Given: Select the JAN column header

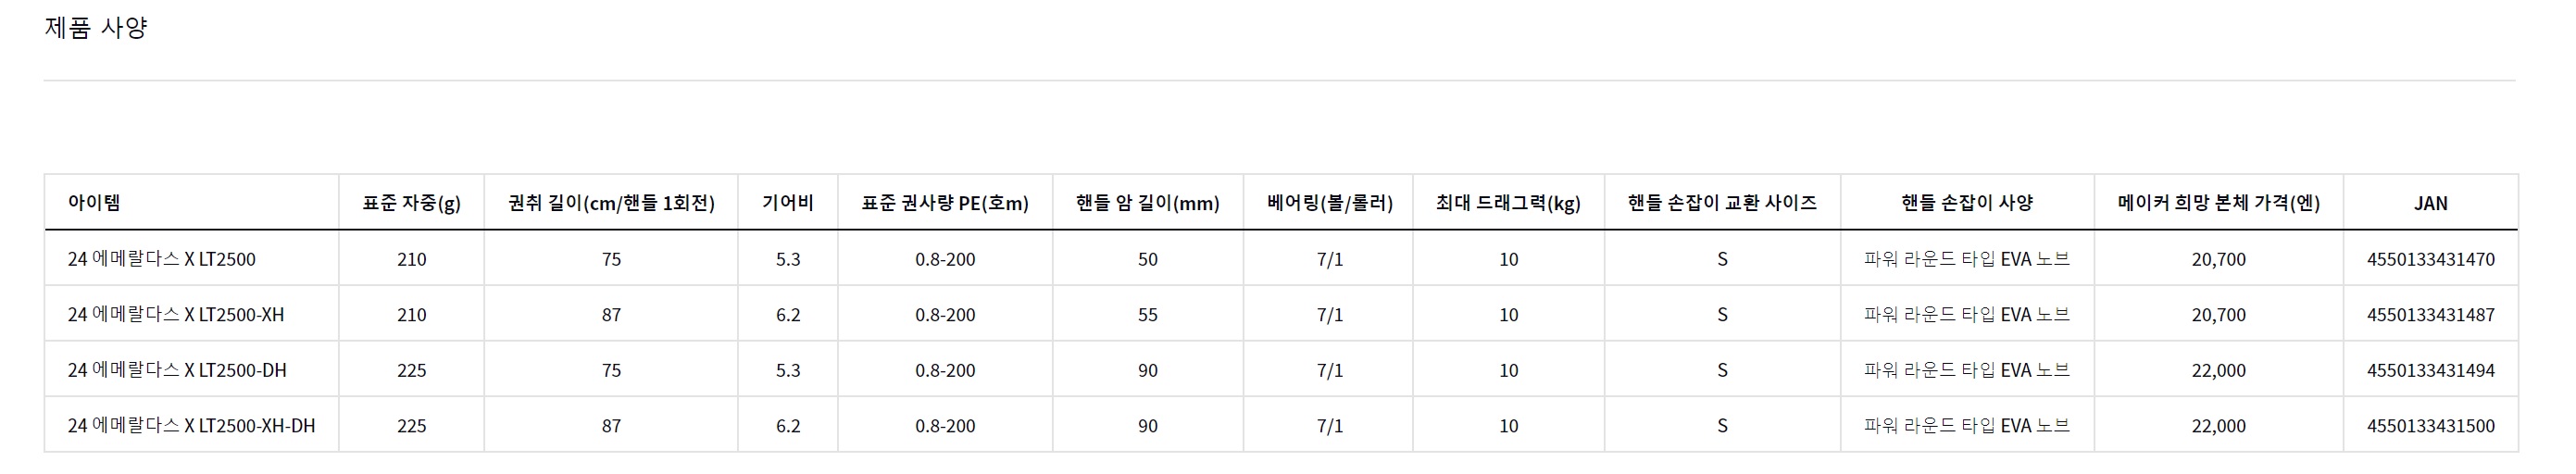Looking at the screenshot, I should click(2430, 203).
